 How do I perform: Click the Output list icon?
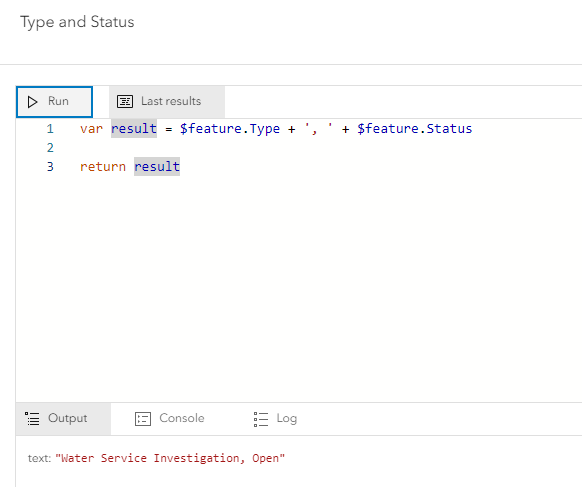point(32,419)
